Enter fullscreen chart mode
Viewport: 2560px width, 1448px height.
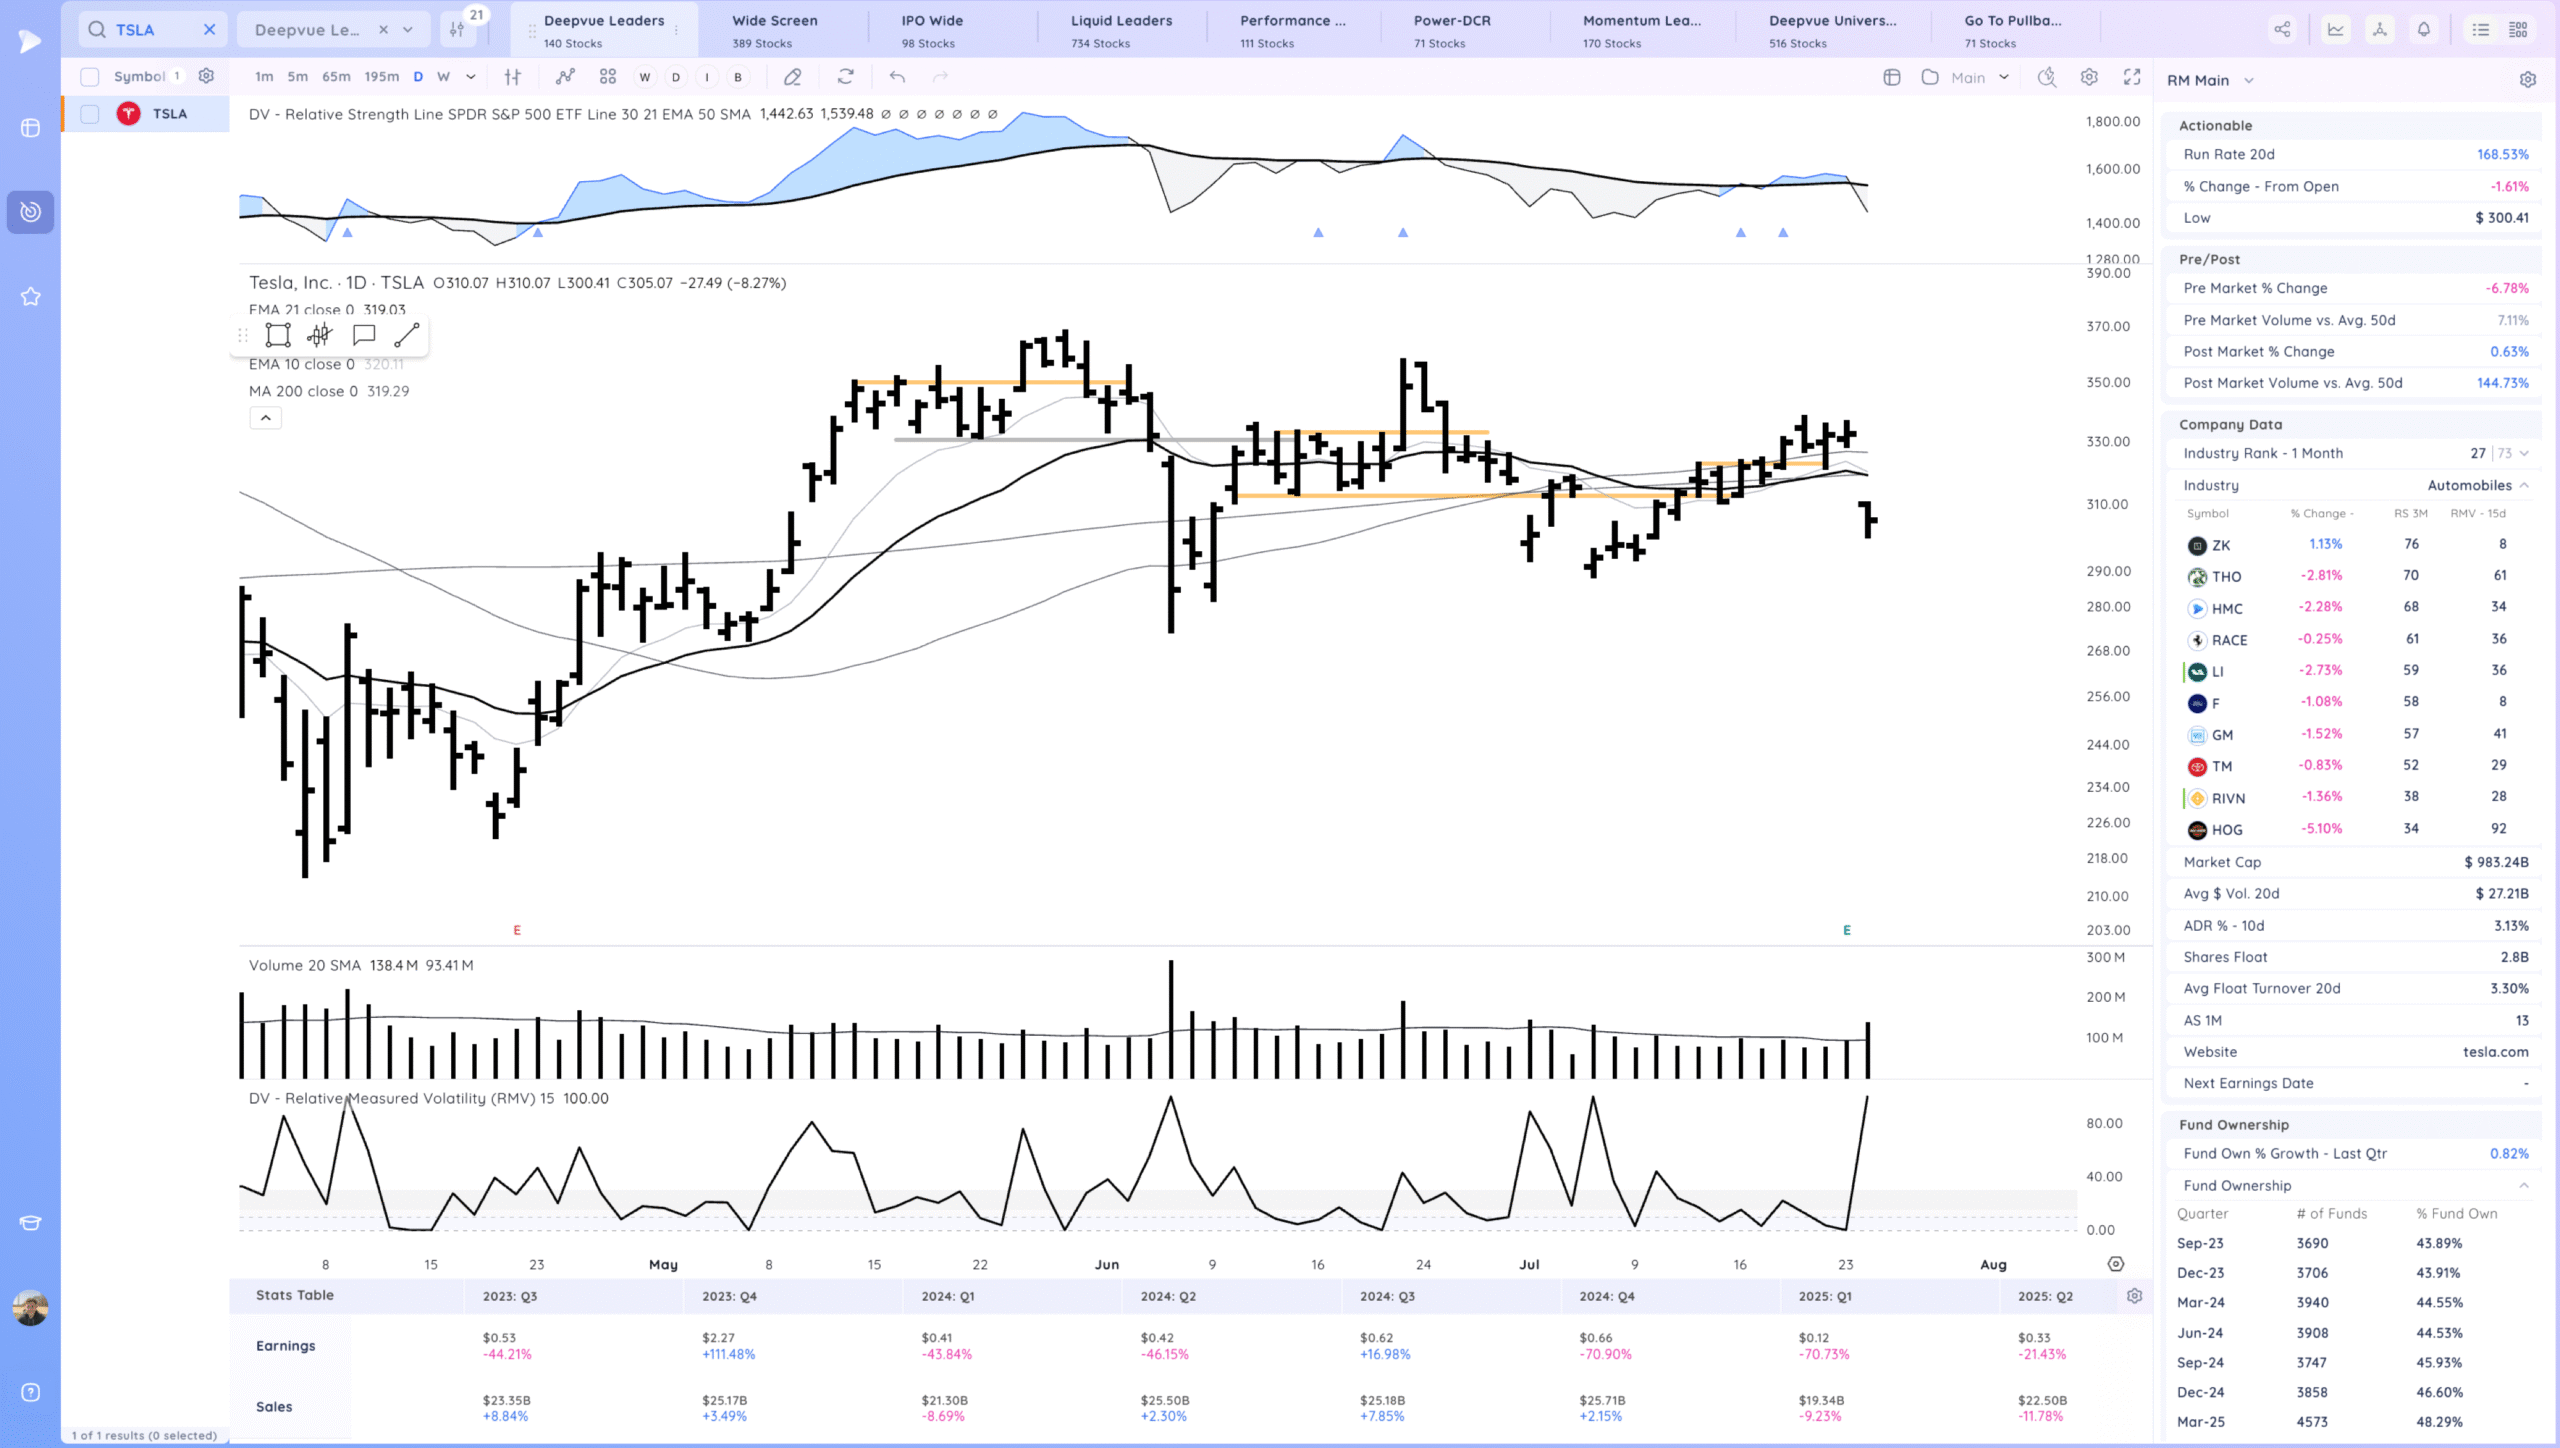point(2132,77)
